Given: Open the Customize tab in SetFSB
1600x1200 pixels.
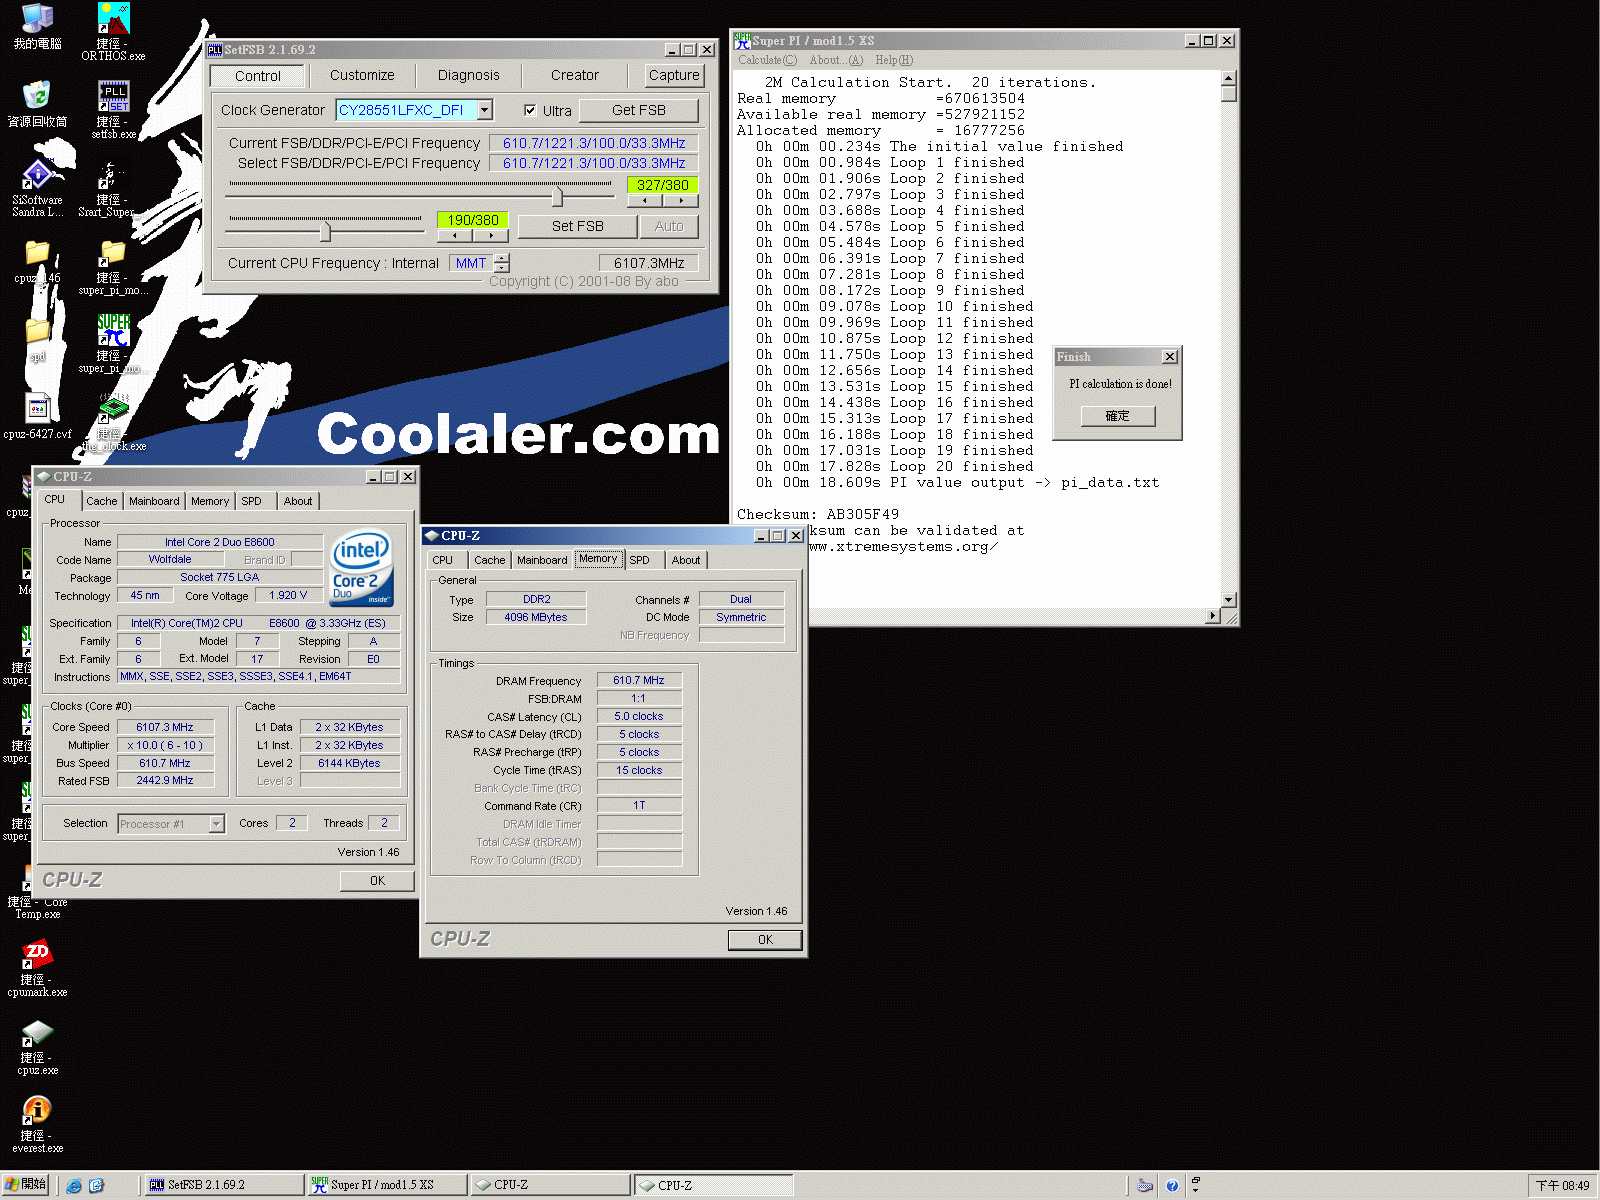Looking at the screenshot, I should [362, 75].
